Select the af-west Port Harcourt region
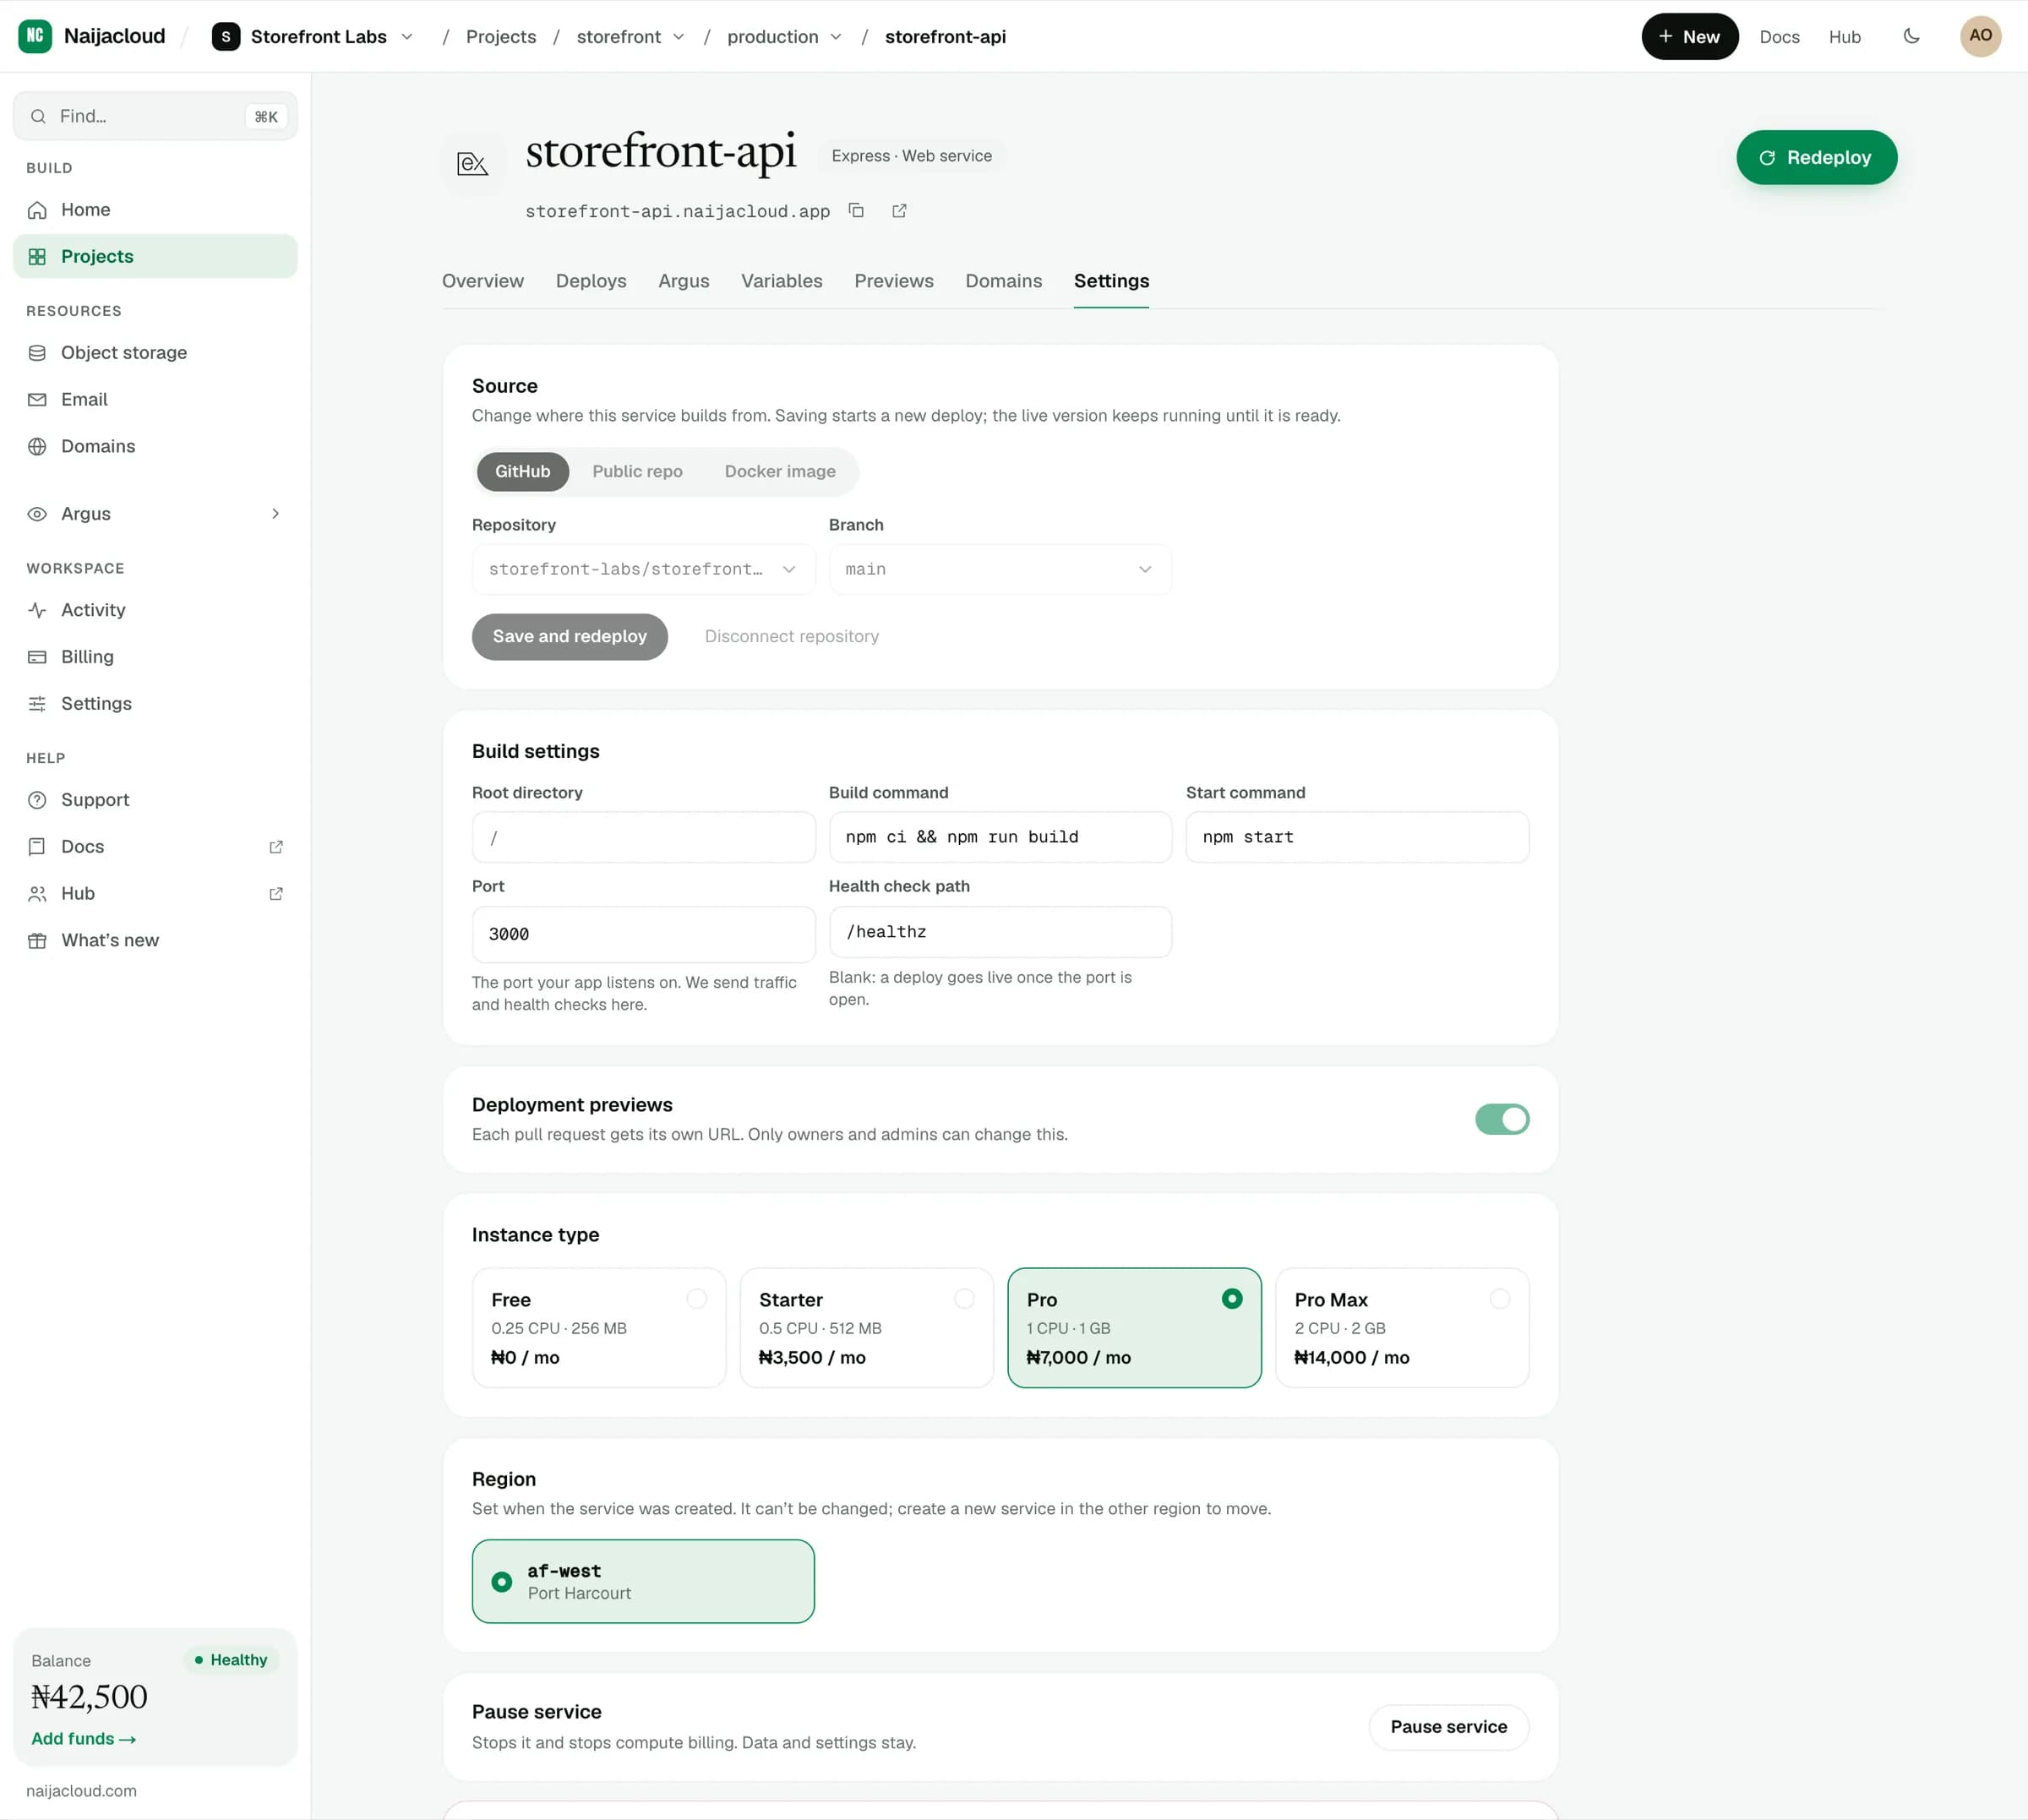 tap(643, 1581)
